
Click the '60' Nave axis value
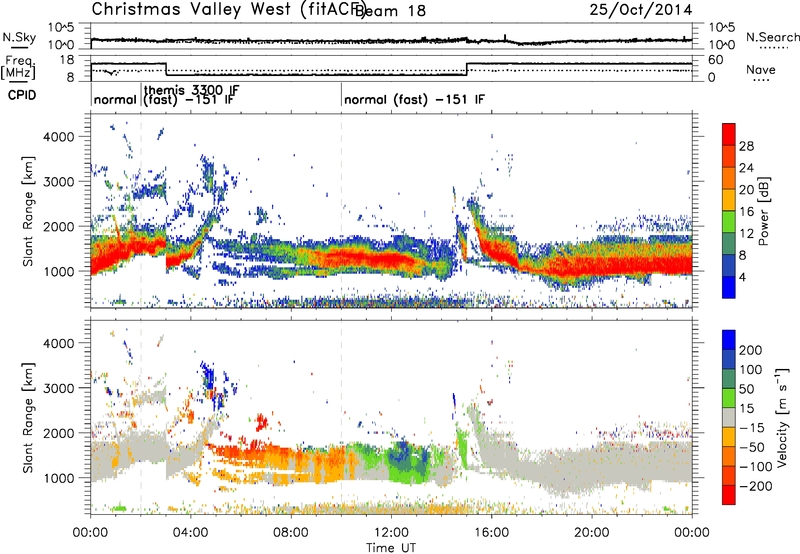(x=716, y=60)
